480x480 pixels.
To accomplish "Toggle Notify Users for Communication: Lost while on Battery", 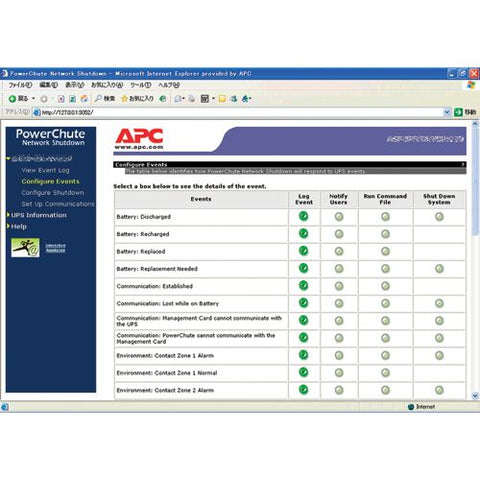I will 339,303.
